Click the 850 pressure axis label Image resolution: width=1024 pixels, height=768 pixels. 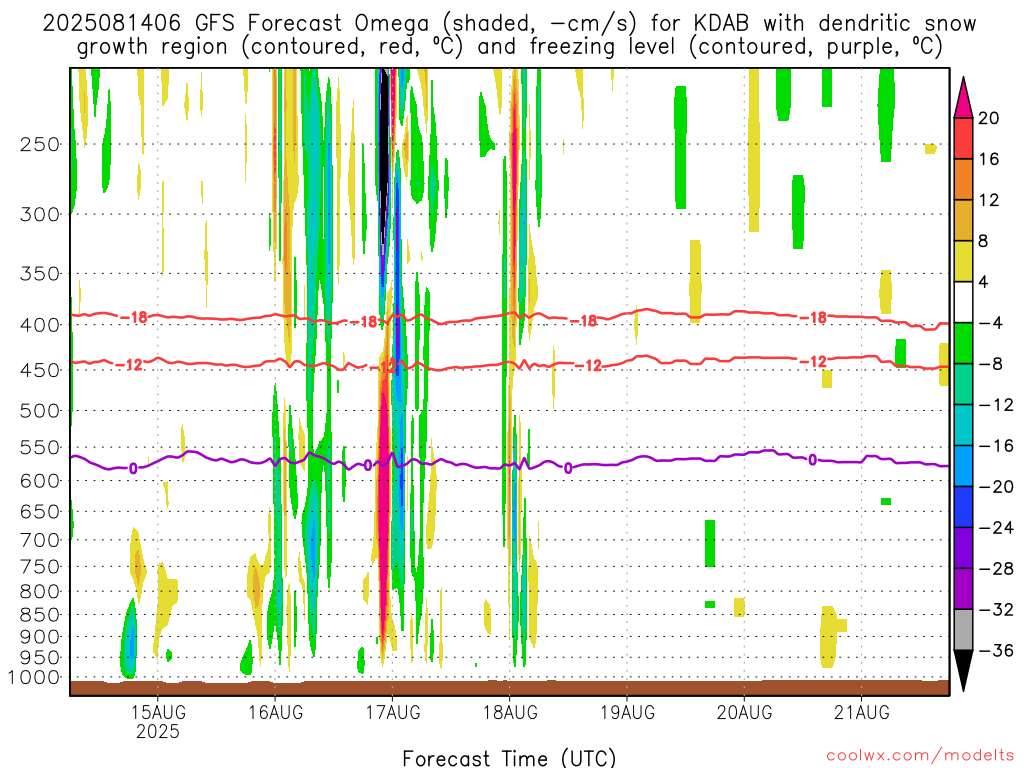(40, 615)
